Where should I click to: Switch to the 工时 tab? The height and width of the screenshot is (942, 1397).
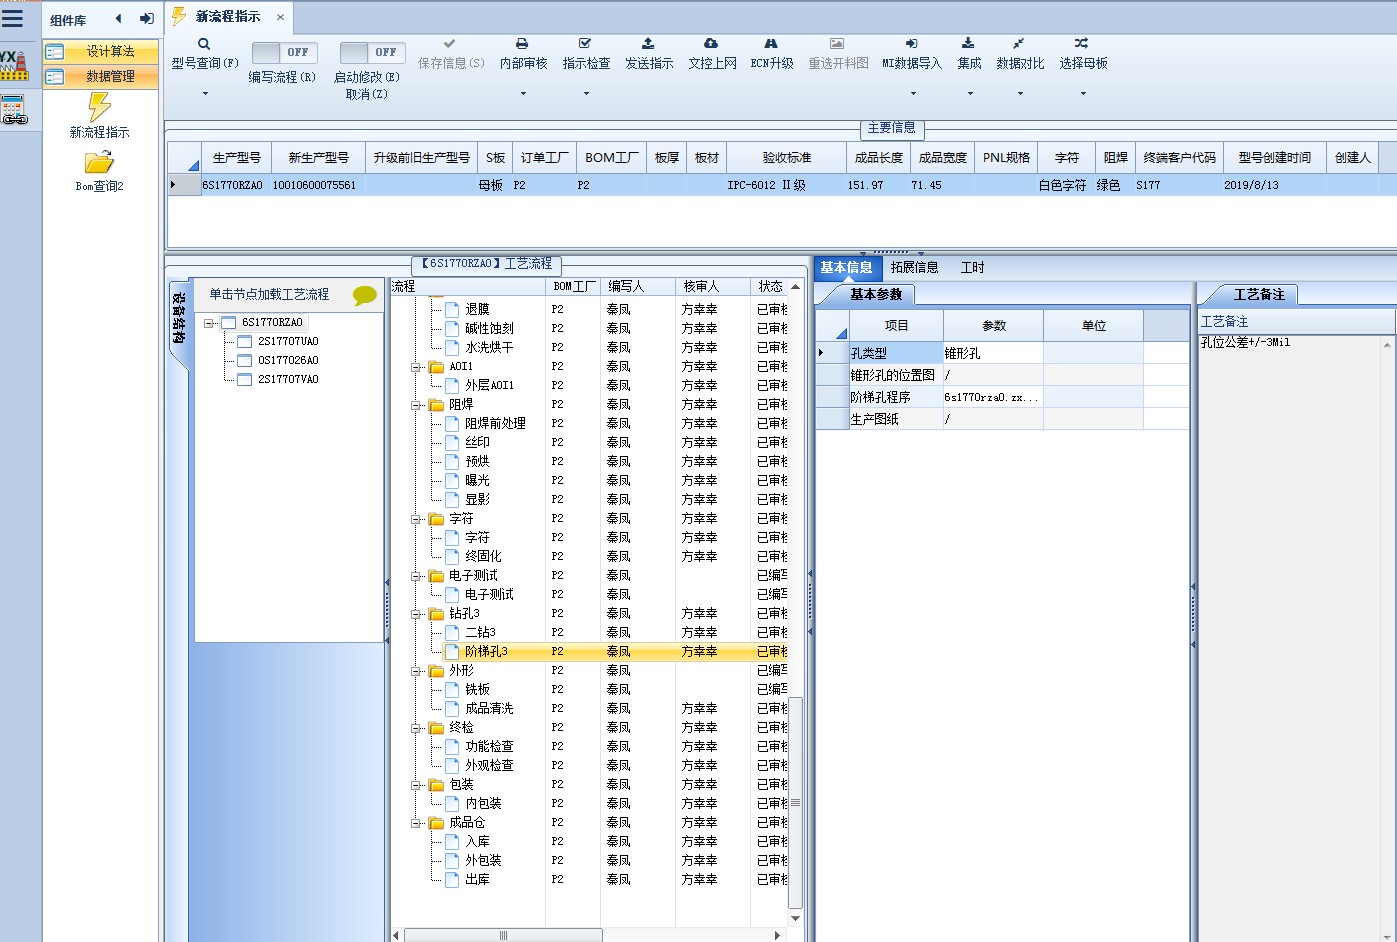coord(972,267)
